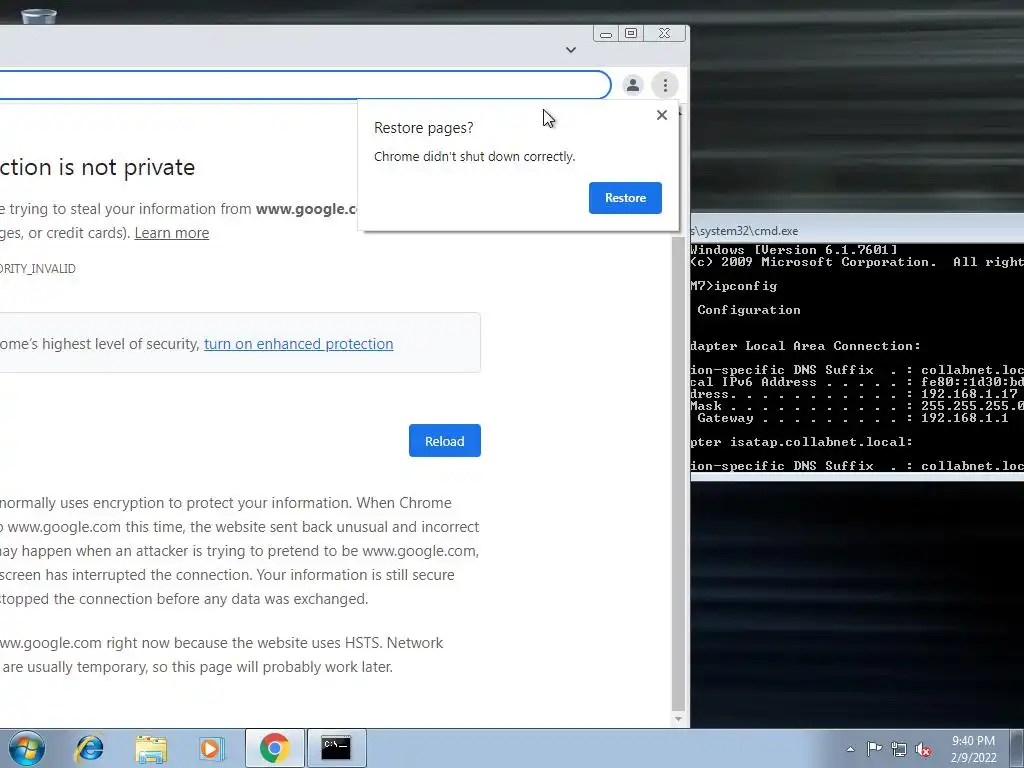Click 192.168.1.17 address in cmd window
This screenshot has height=768, width=1024.
click(x=969, y=394)
